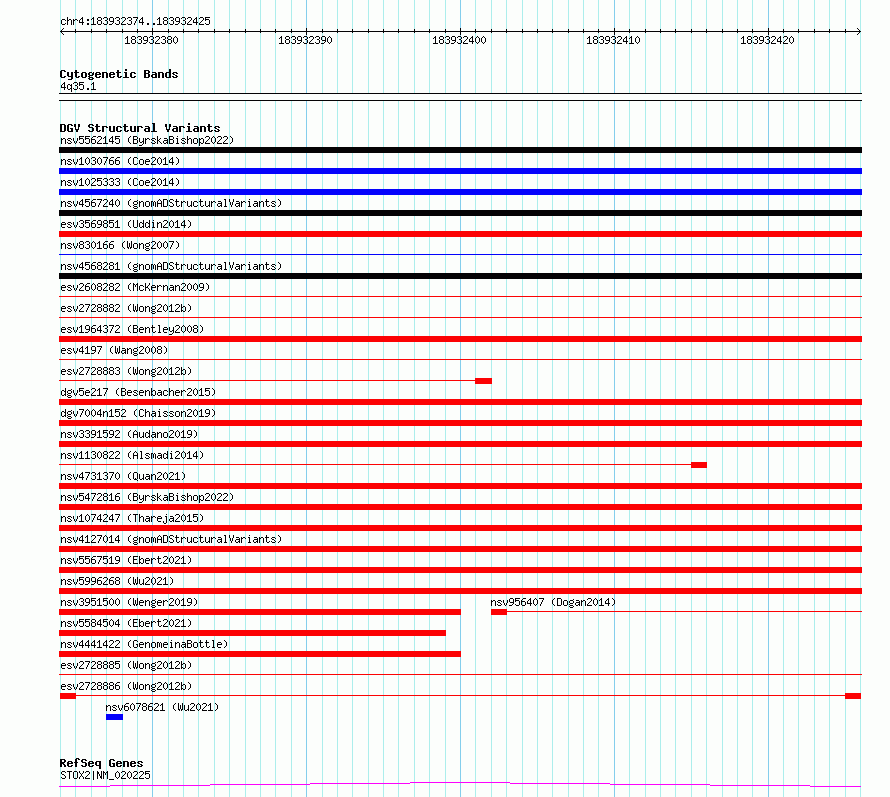Viewport: 890px width, 797px height.
Task: Click nsv5567519 (Ebert2021) label
Action: point(126,560)
